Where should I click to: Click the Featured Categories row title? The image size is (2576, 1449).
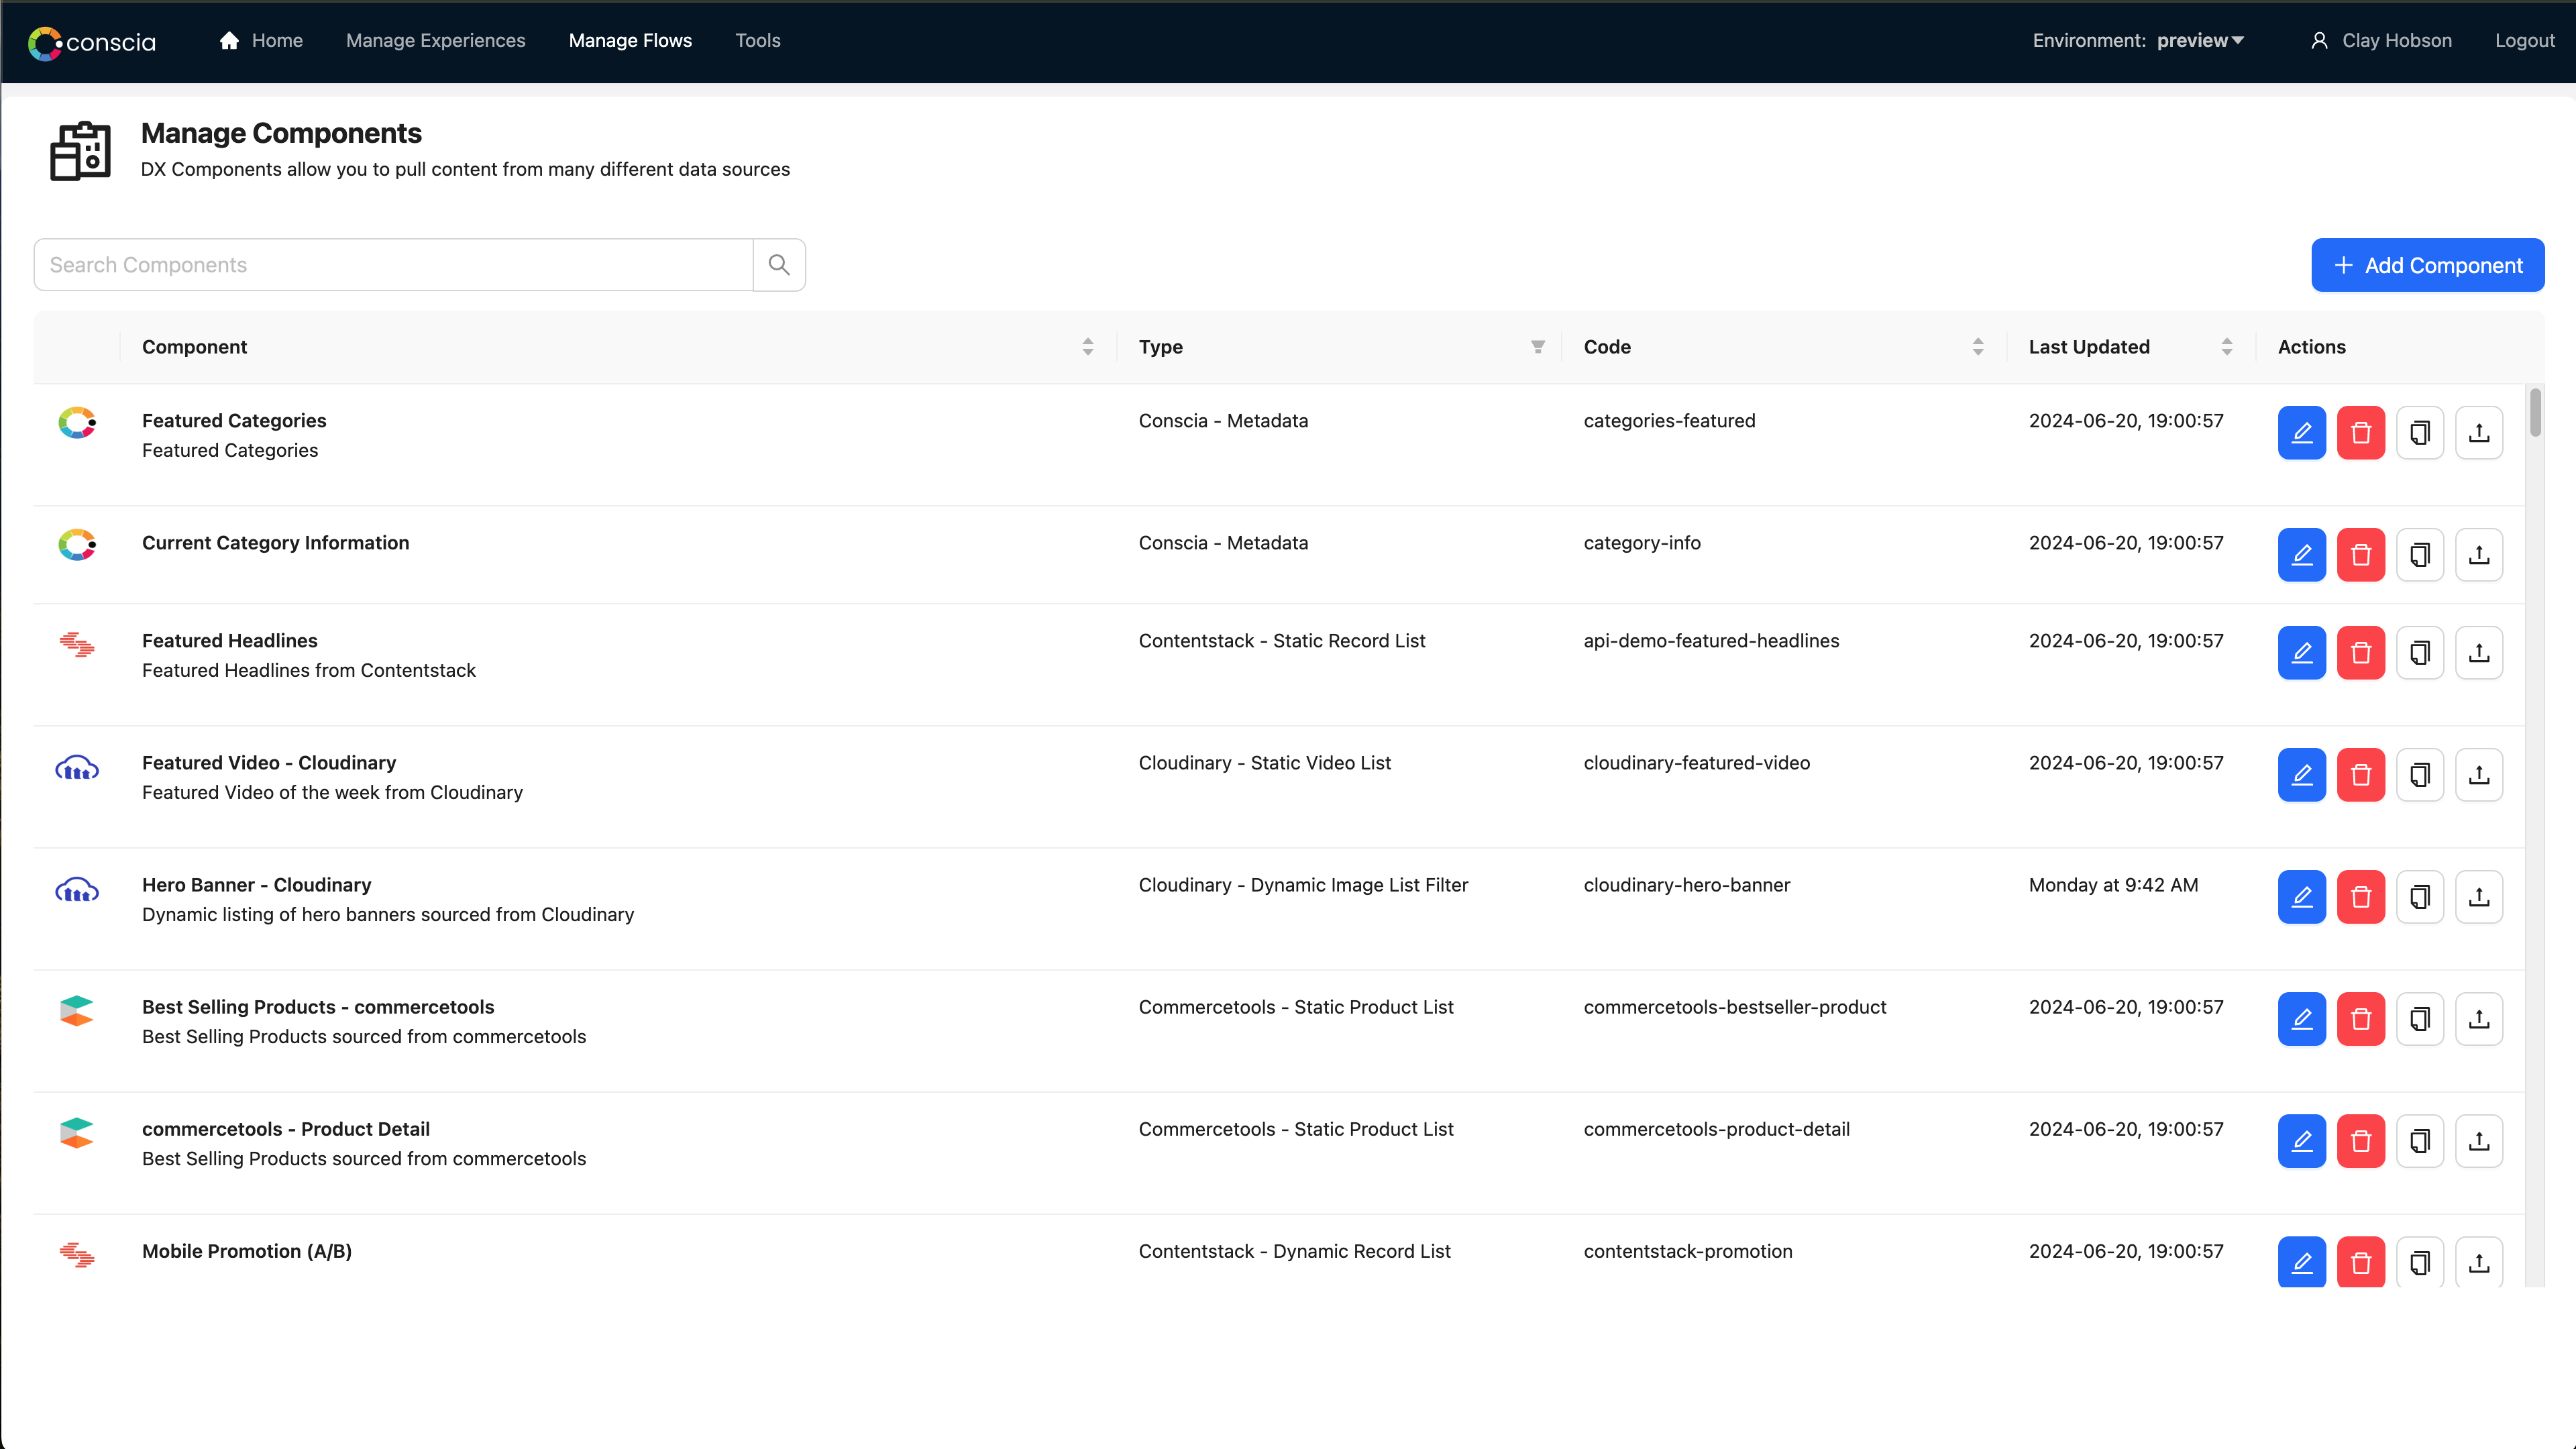coord(234,421)
